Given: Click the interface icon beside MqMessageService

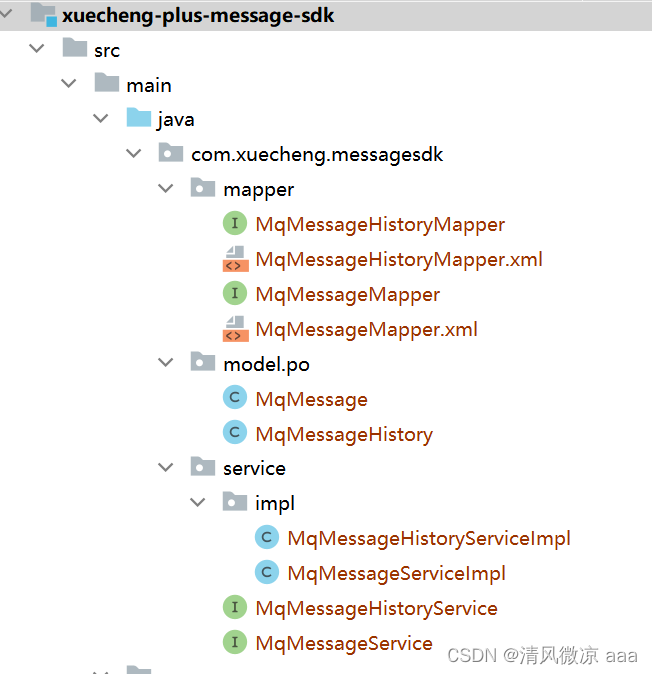Looking at the screenshot, I should (x=235, y=642).
